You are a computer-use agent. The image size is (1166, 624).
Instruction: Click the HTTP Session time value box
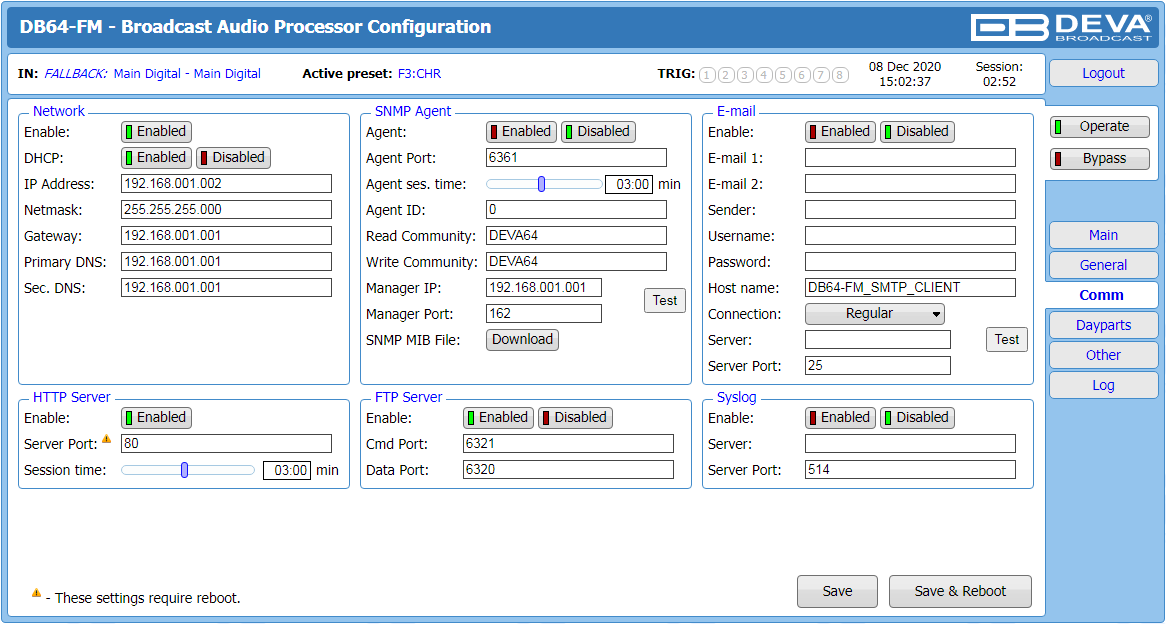[x=287, y=471]
